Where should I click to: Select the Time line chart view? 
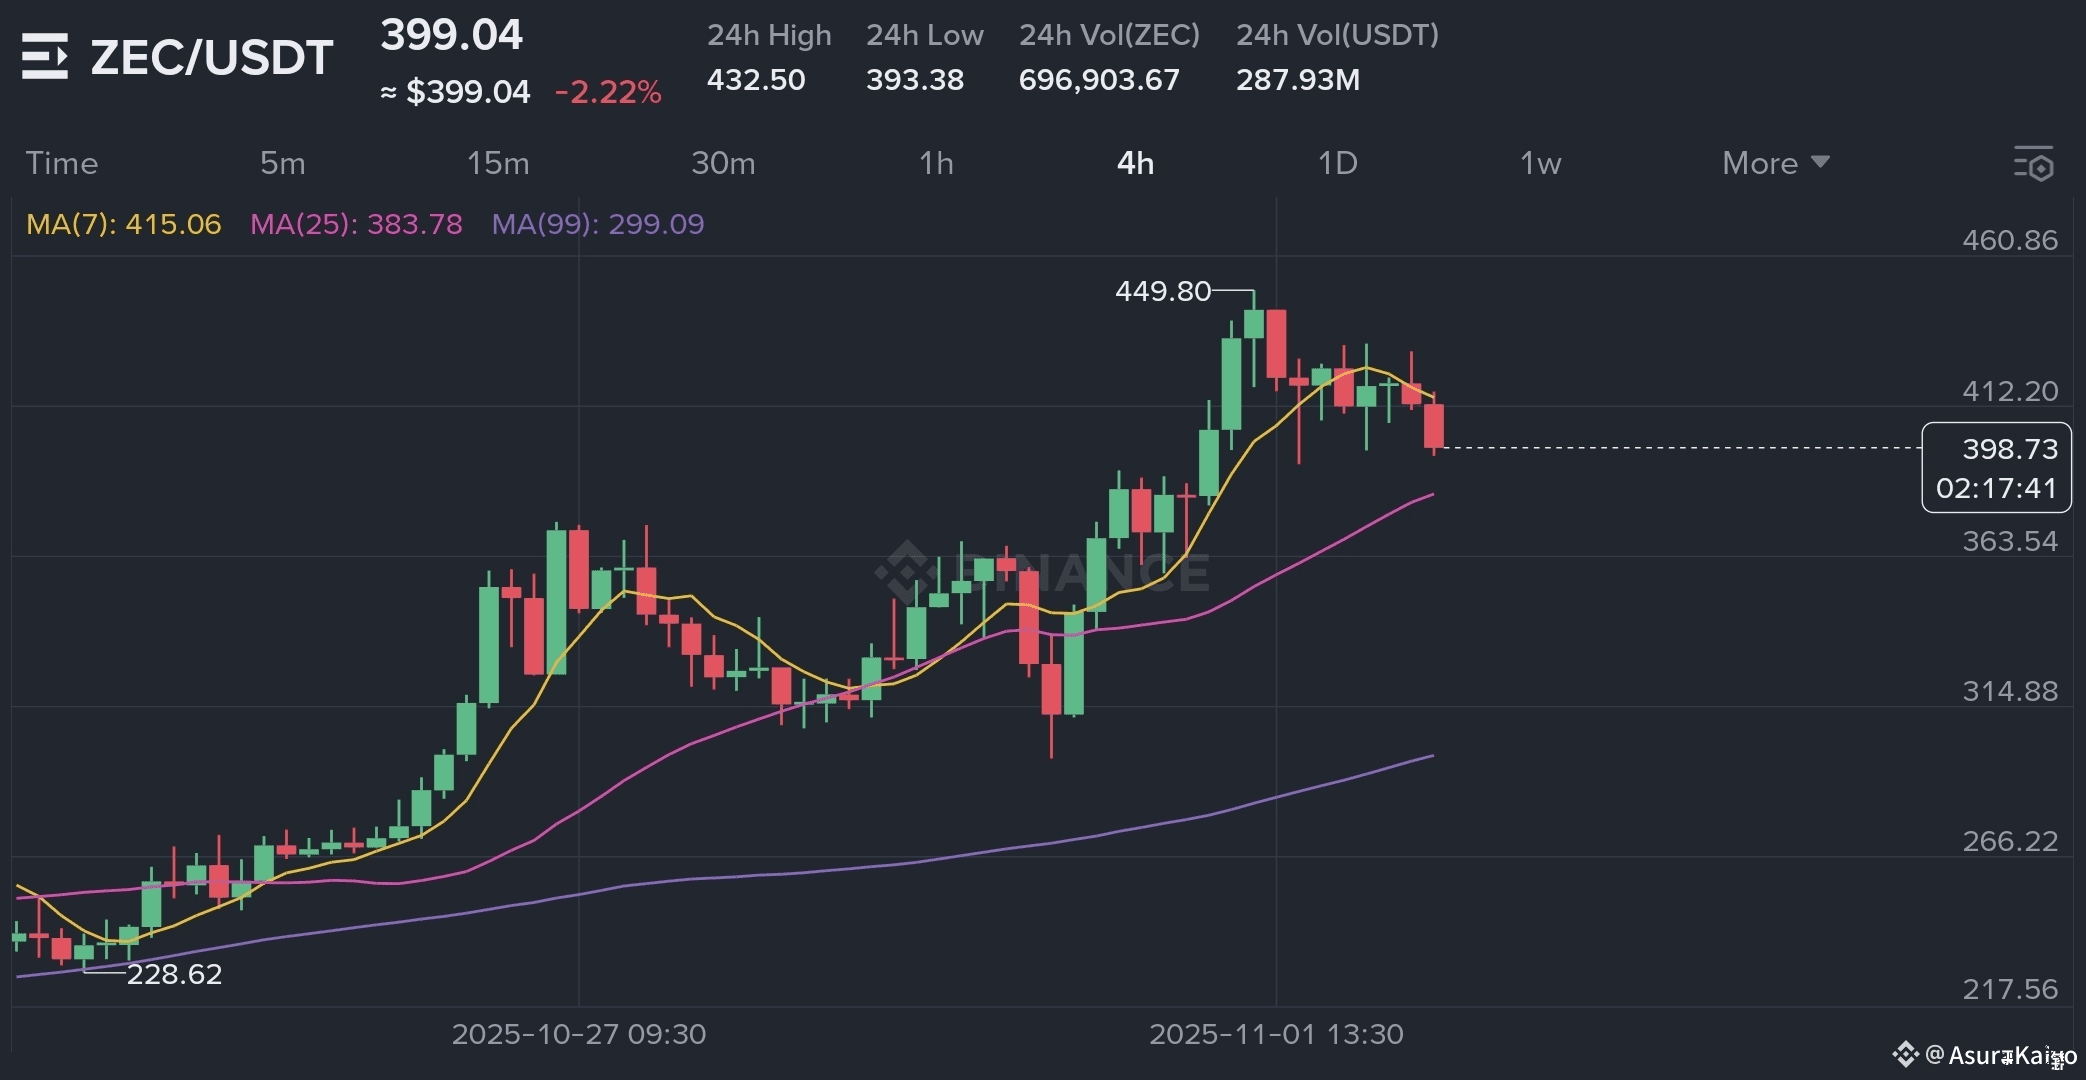pos(62,163)
